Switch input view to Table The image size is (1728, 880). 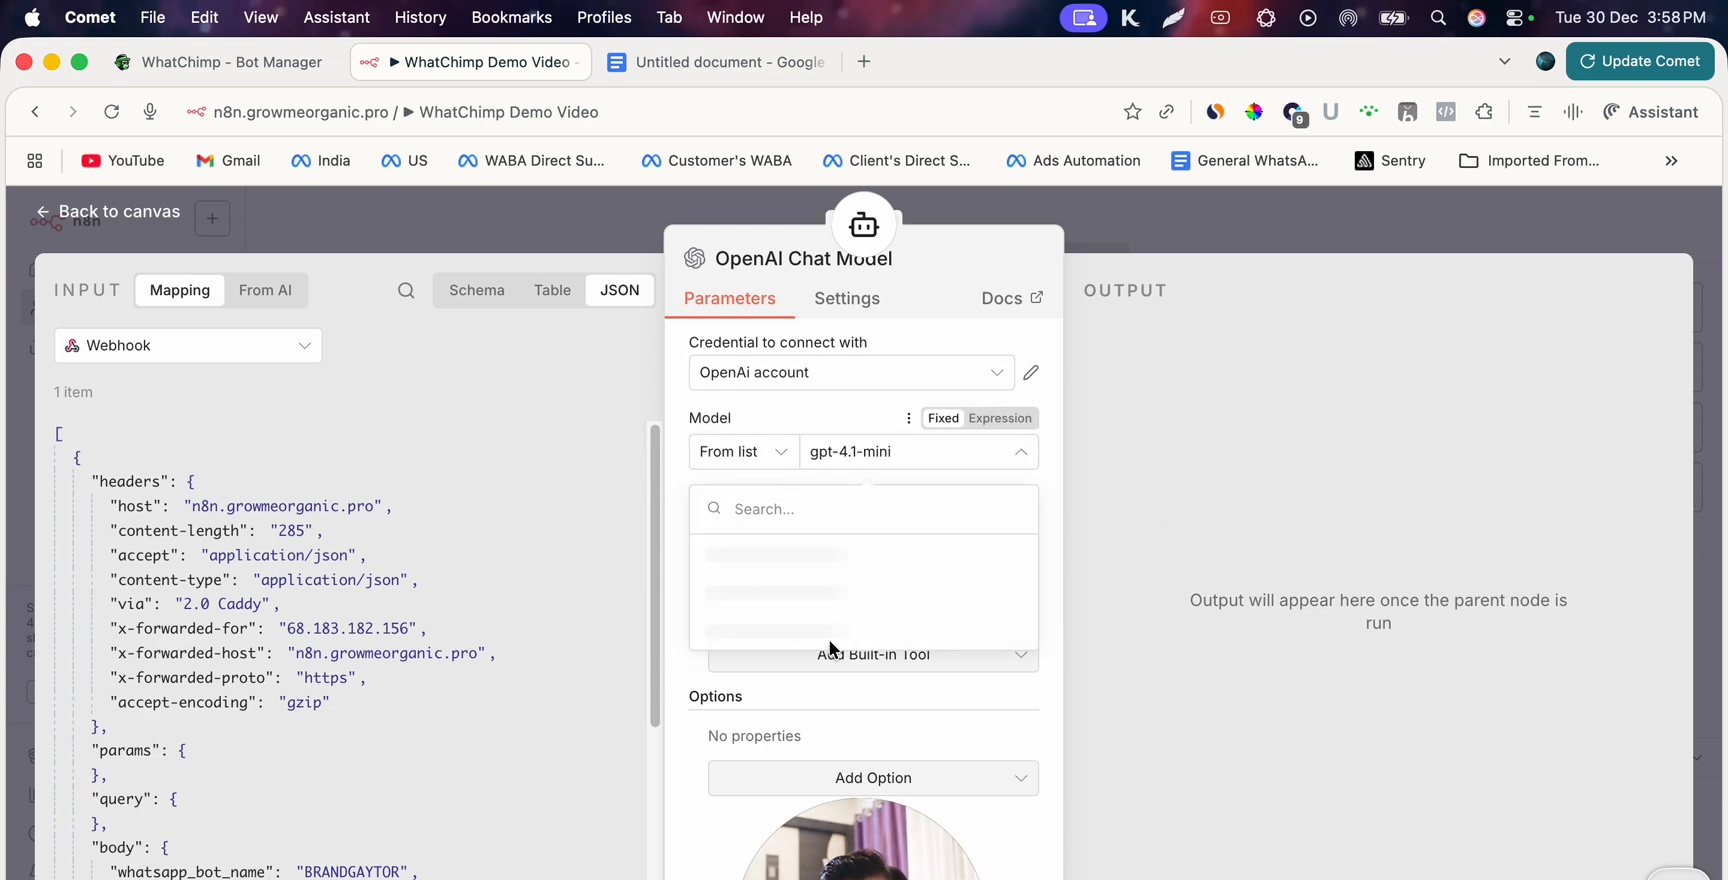552,291
